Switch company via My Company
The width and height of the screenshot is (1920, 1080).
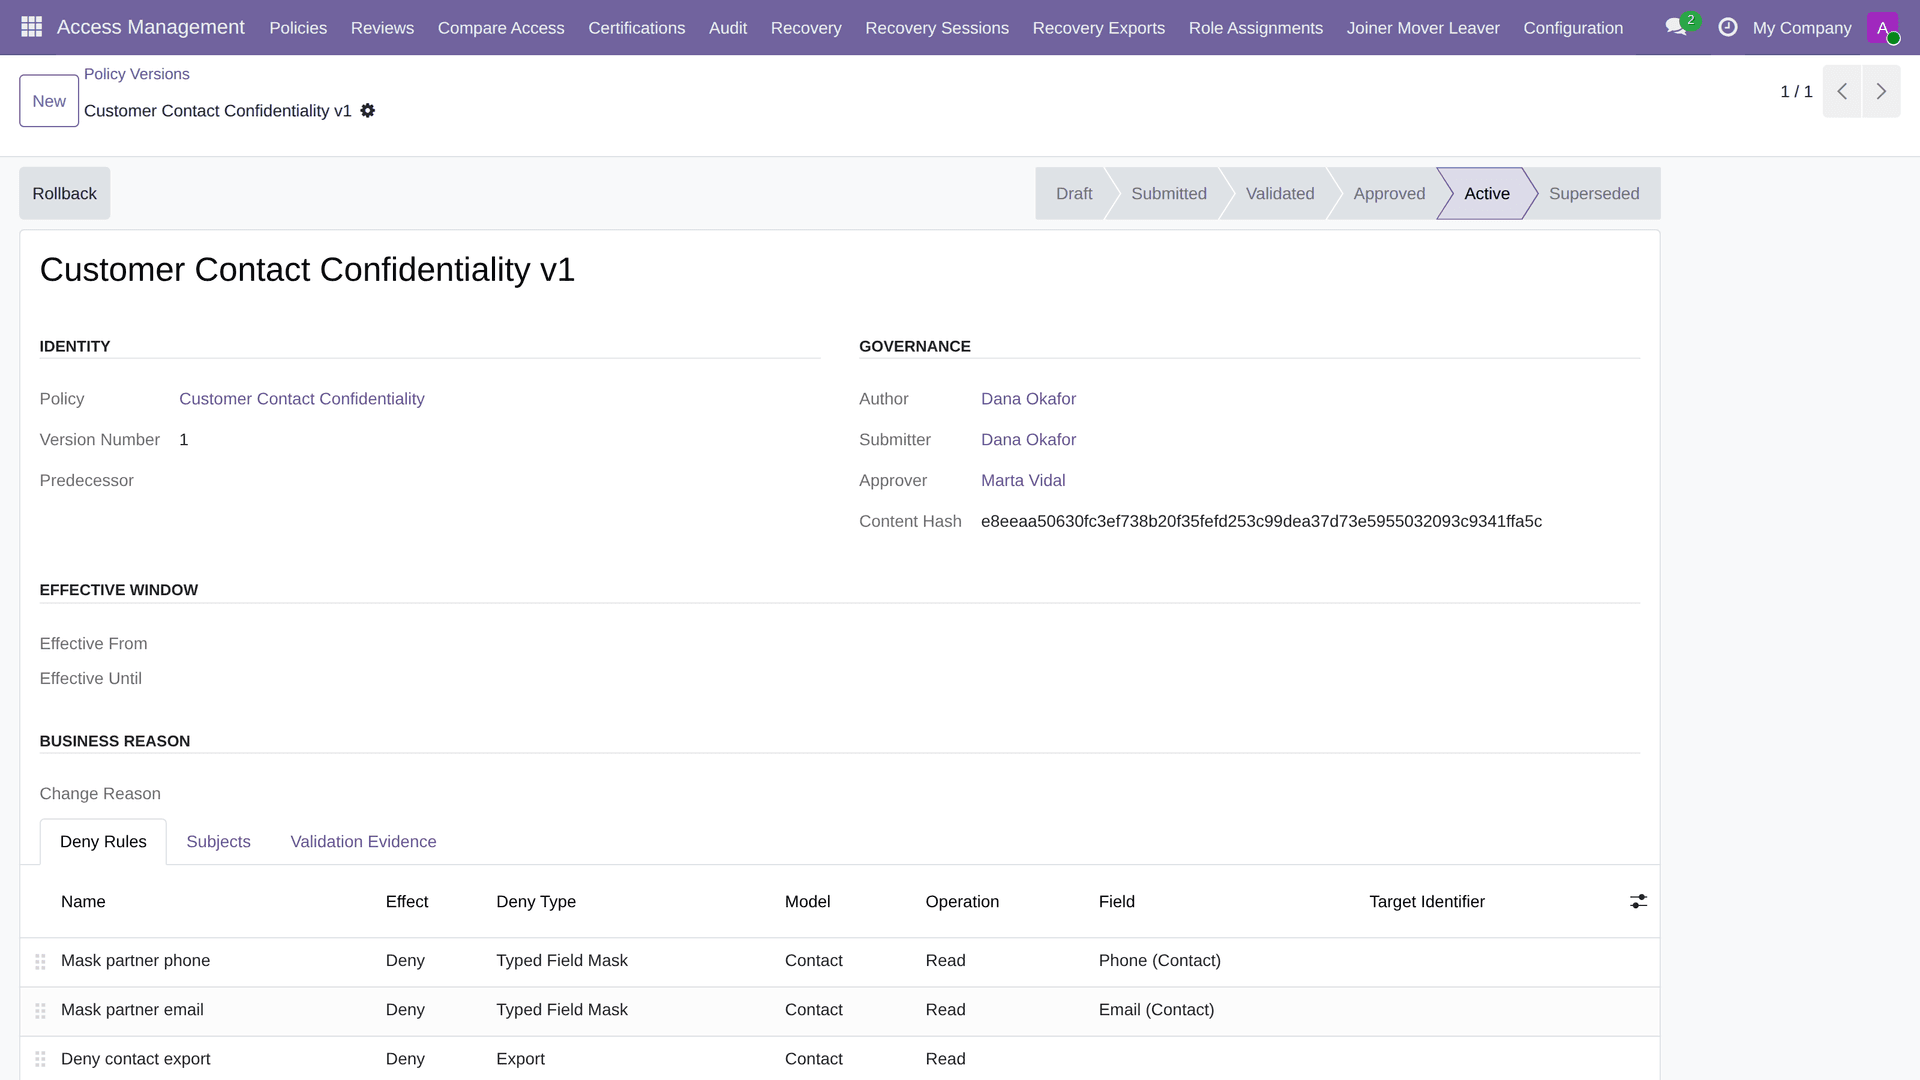pyautogui.click(x=1802, y=28)
